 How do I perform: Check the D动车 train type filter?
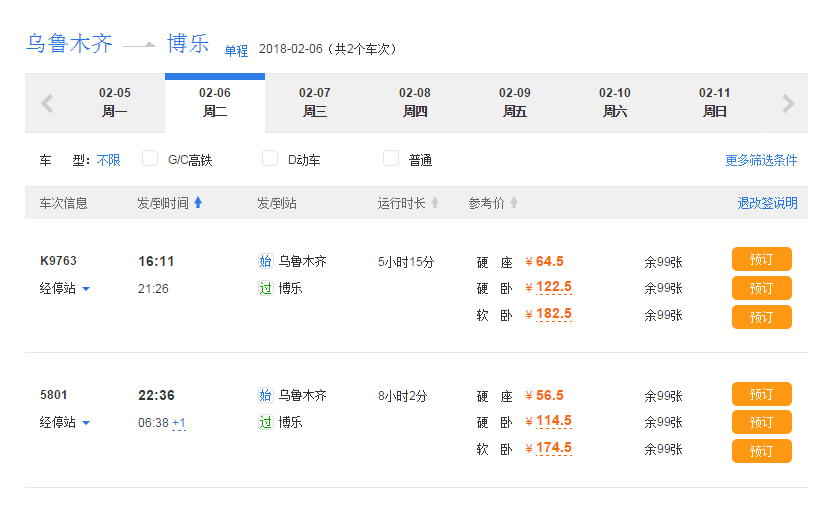[270, 158]
